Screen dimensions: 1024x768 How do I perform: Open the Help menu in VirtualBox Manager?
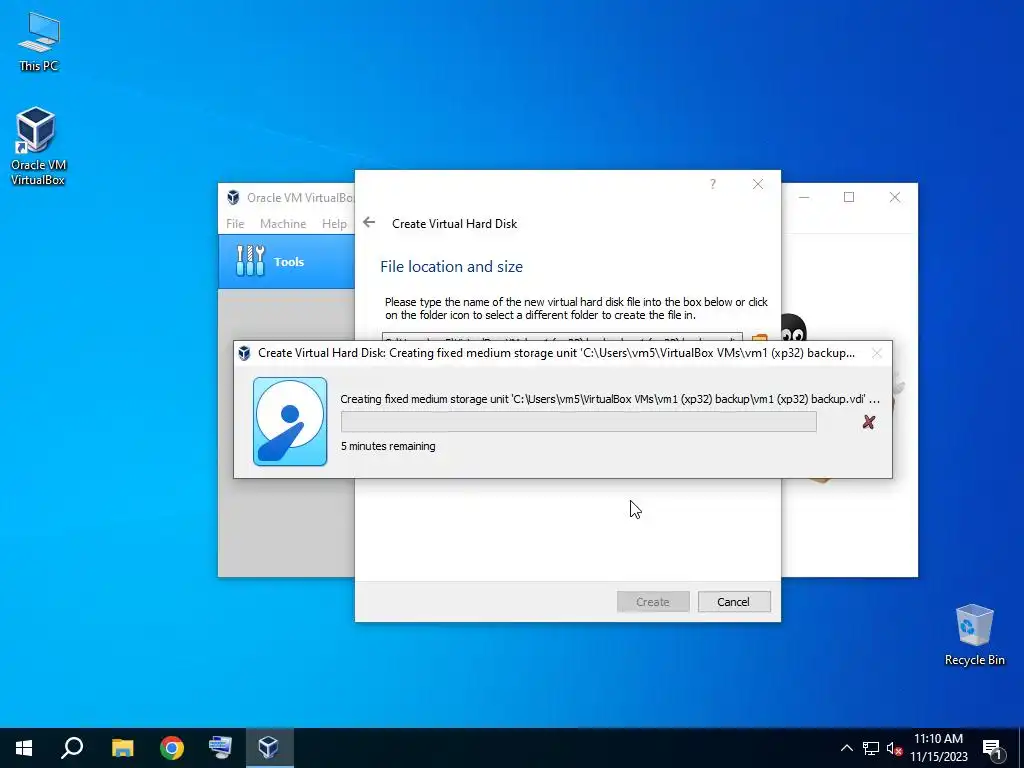coord(334,223)
